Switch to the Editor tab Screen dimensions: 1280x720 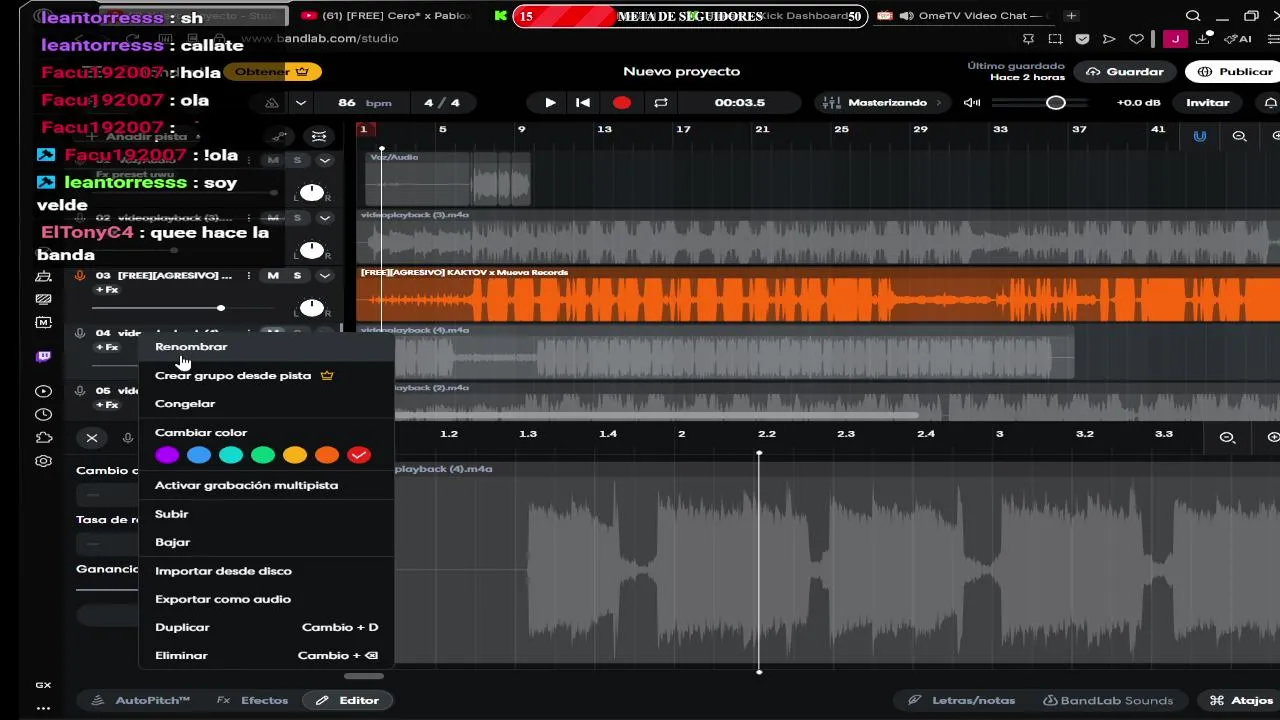(347, 701)
